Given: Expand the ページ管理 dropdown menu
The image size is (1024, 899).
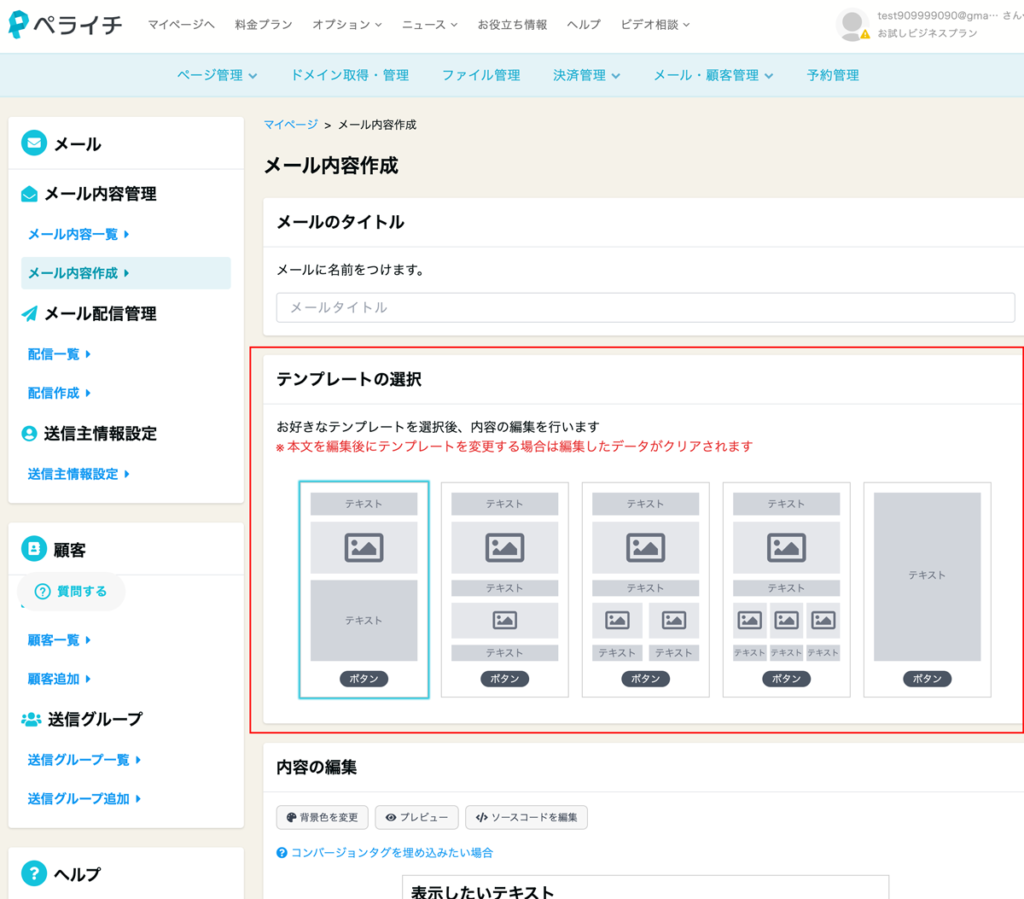Looking at the screenshot, I should (217, 75).
